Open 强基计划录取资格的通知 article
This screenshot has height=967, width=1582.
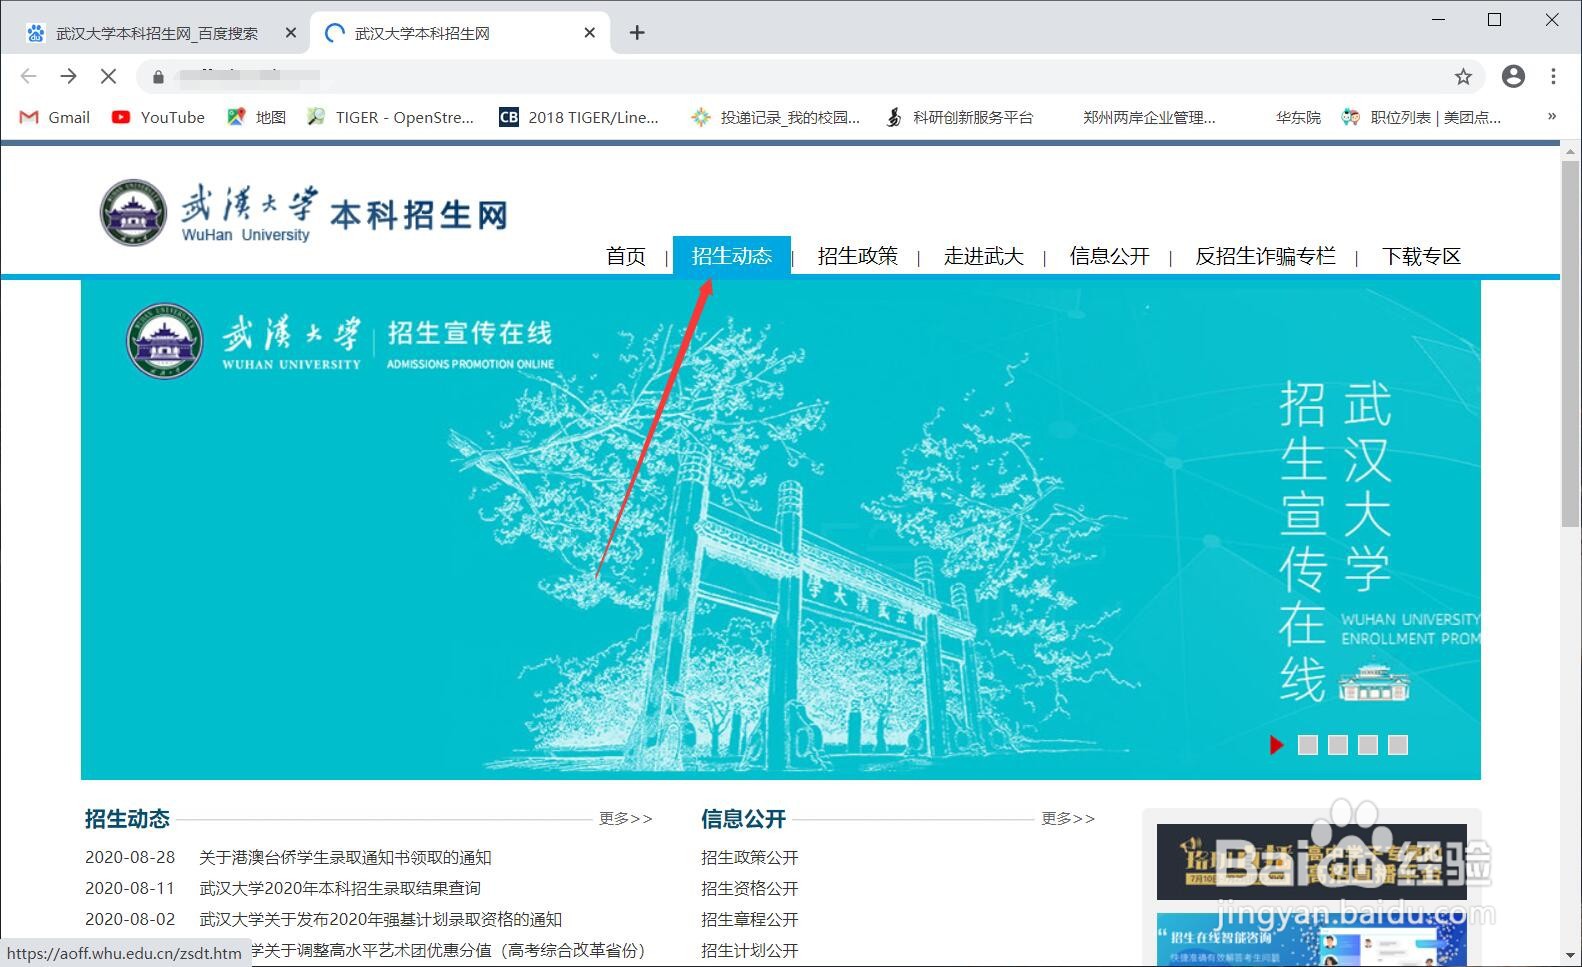[x=381, y=919]
